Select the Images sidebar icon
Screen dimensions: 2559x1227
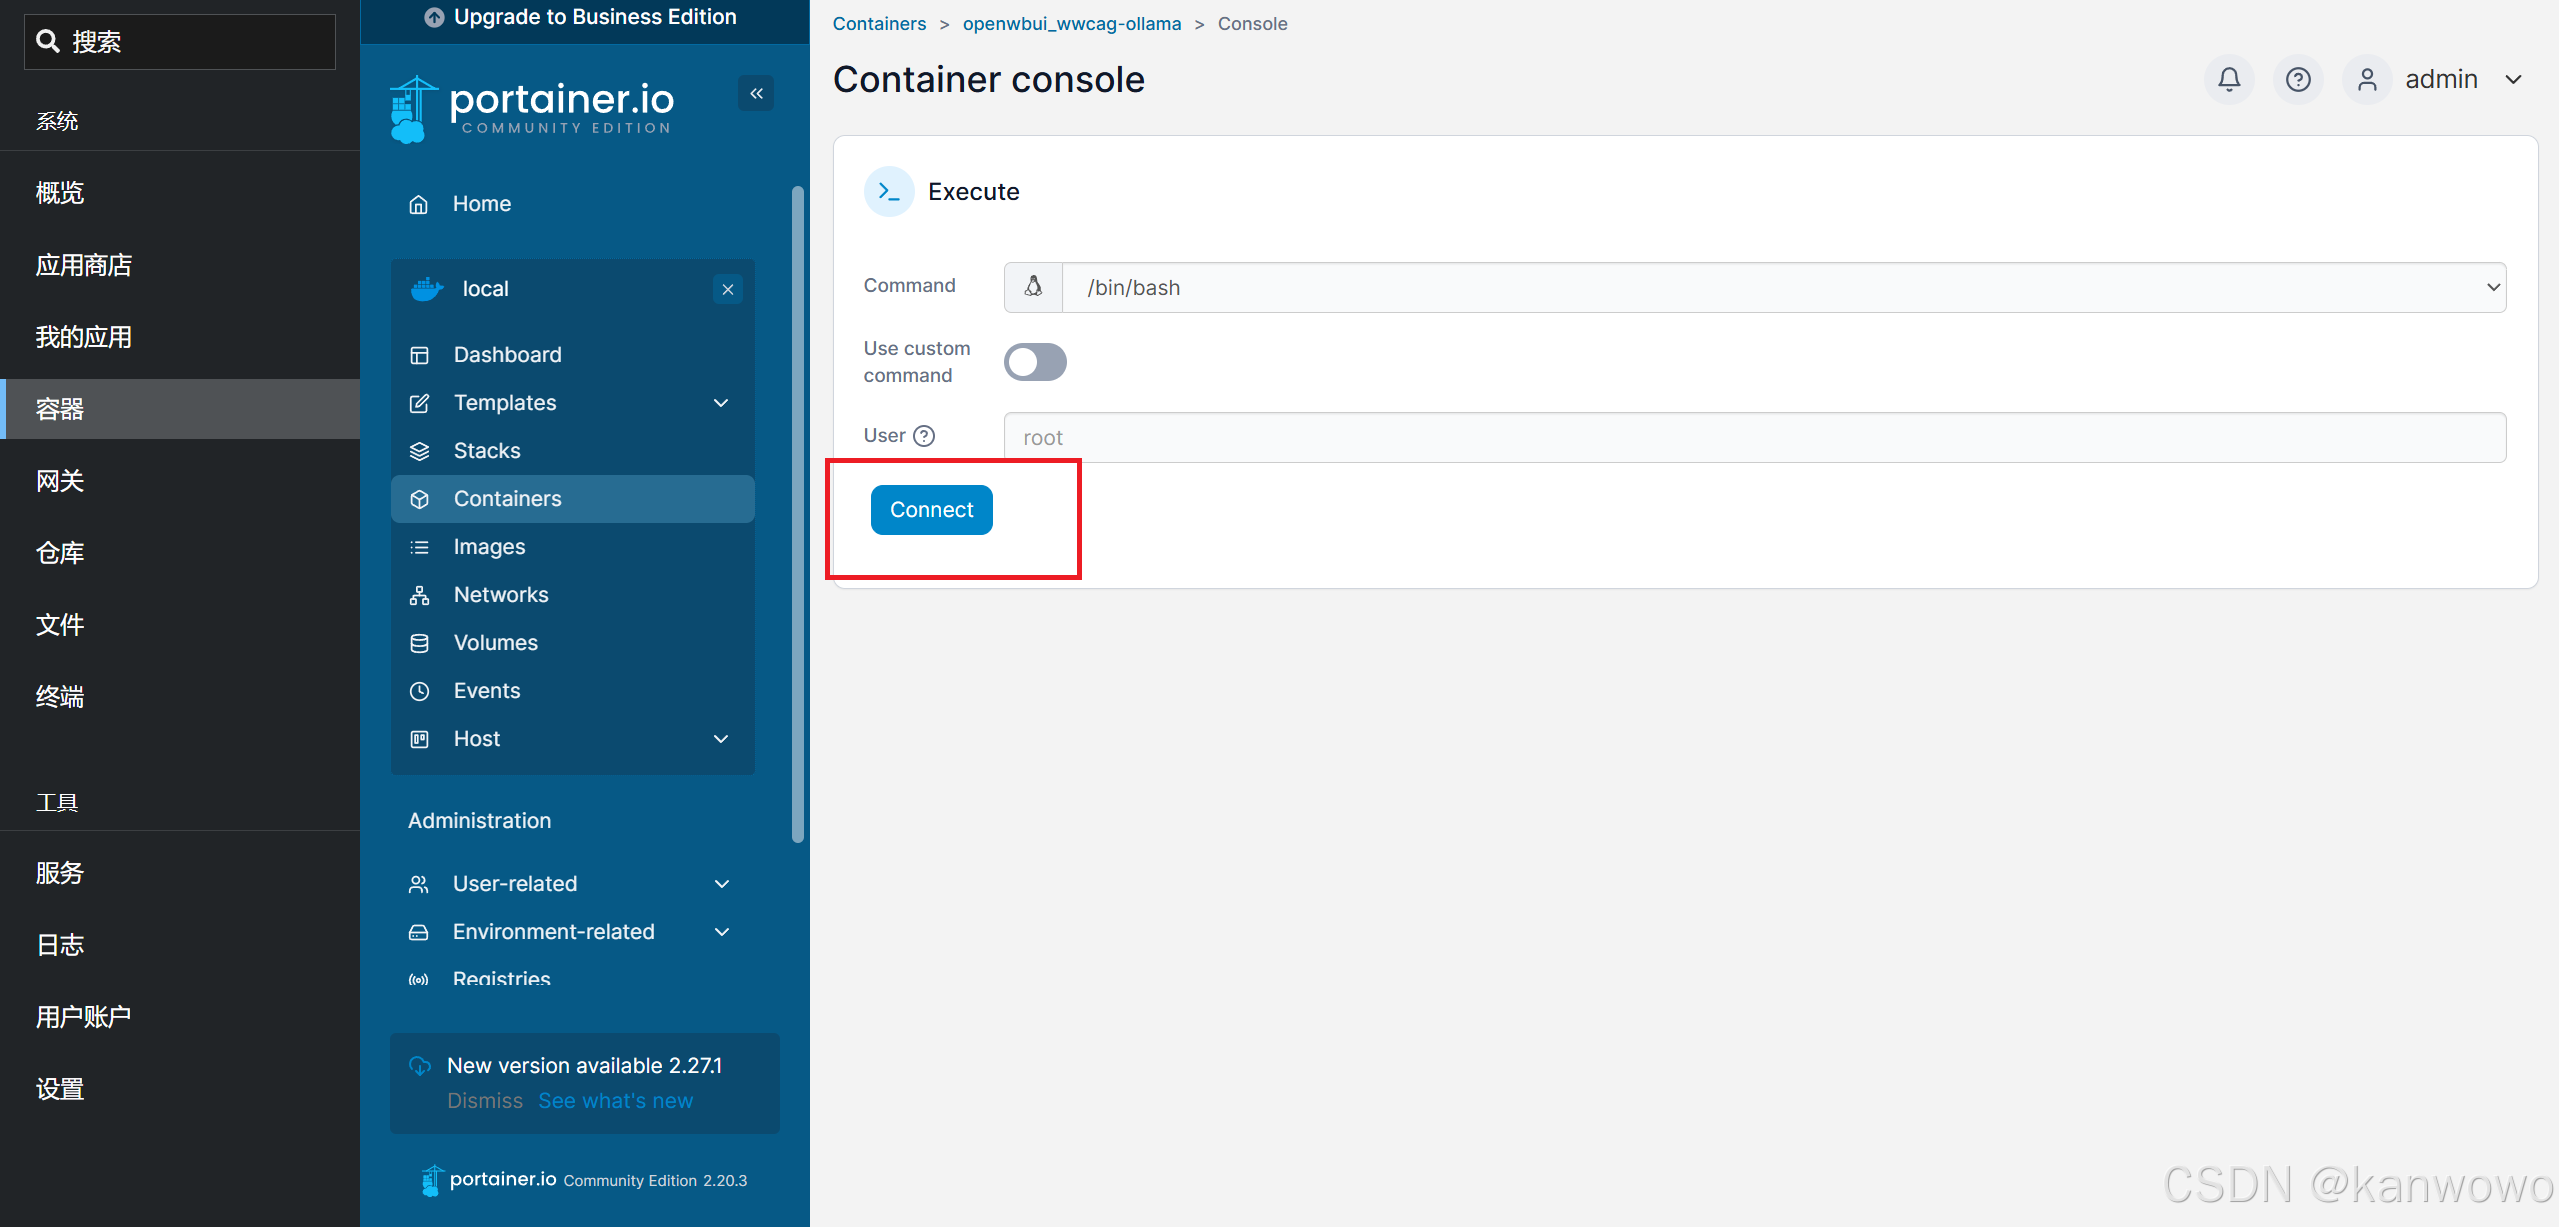click(418, 546)
